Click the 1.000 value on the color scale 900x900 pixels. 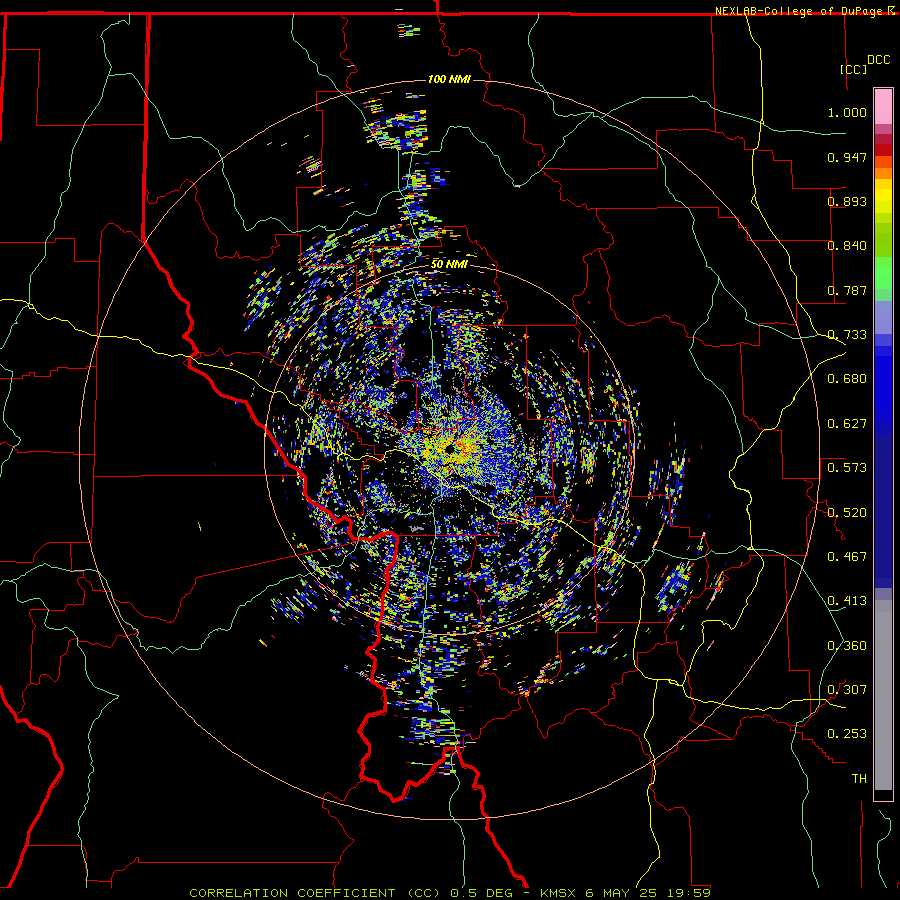847,112
